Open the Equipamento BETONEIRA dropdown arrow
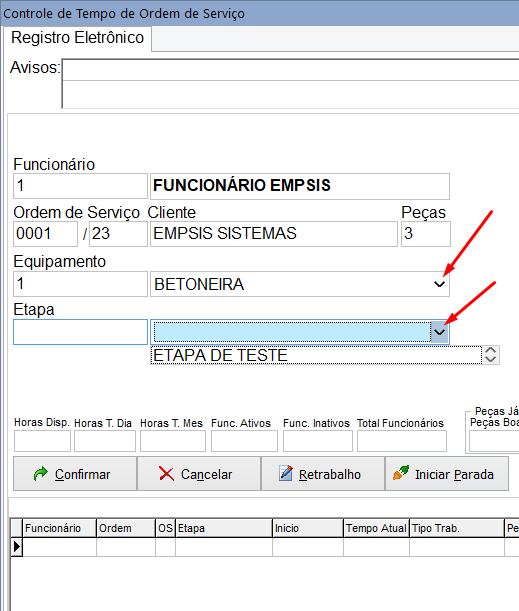Image resolution: width=519 pixels, height=611 pixels. click(x=440, y=284)
